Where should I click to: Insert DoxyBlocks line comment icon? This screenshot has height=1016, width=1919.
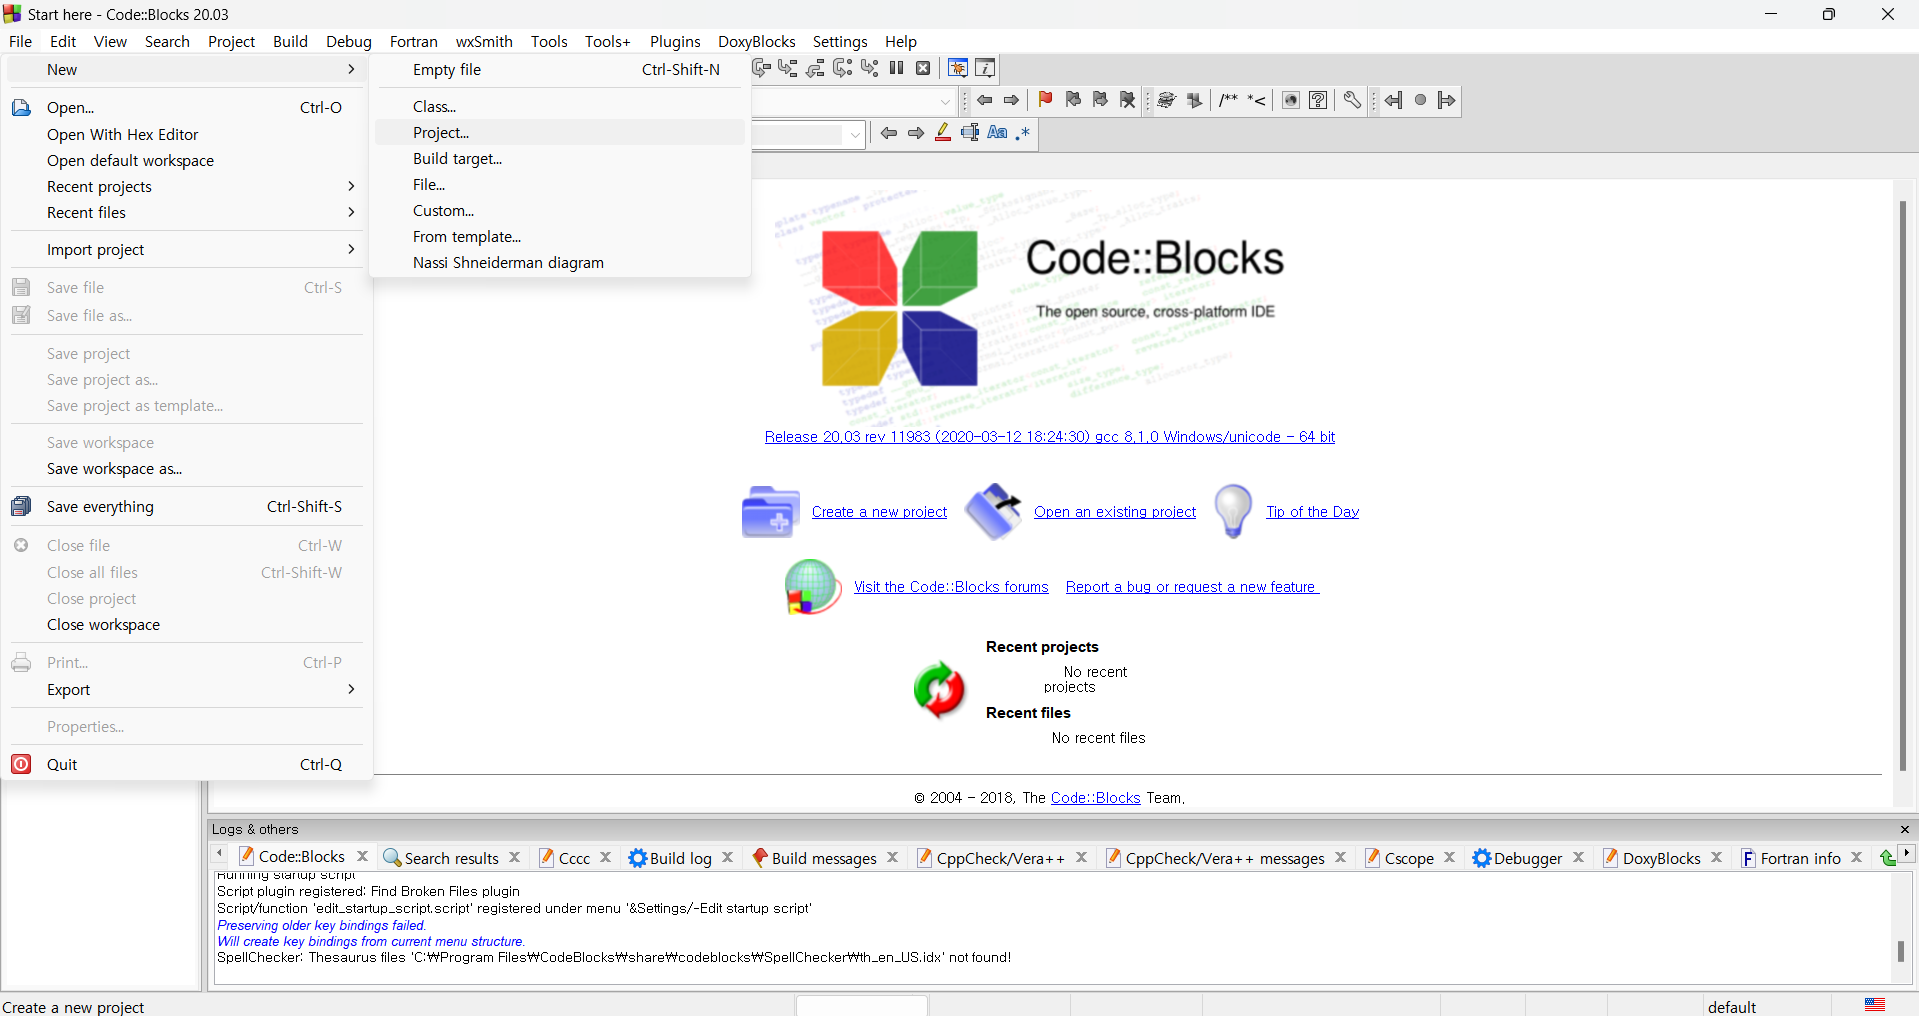1257,100
